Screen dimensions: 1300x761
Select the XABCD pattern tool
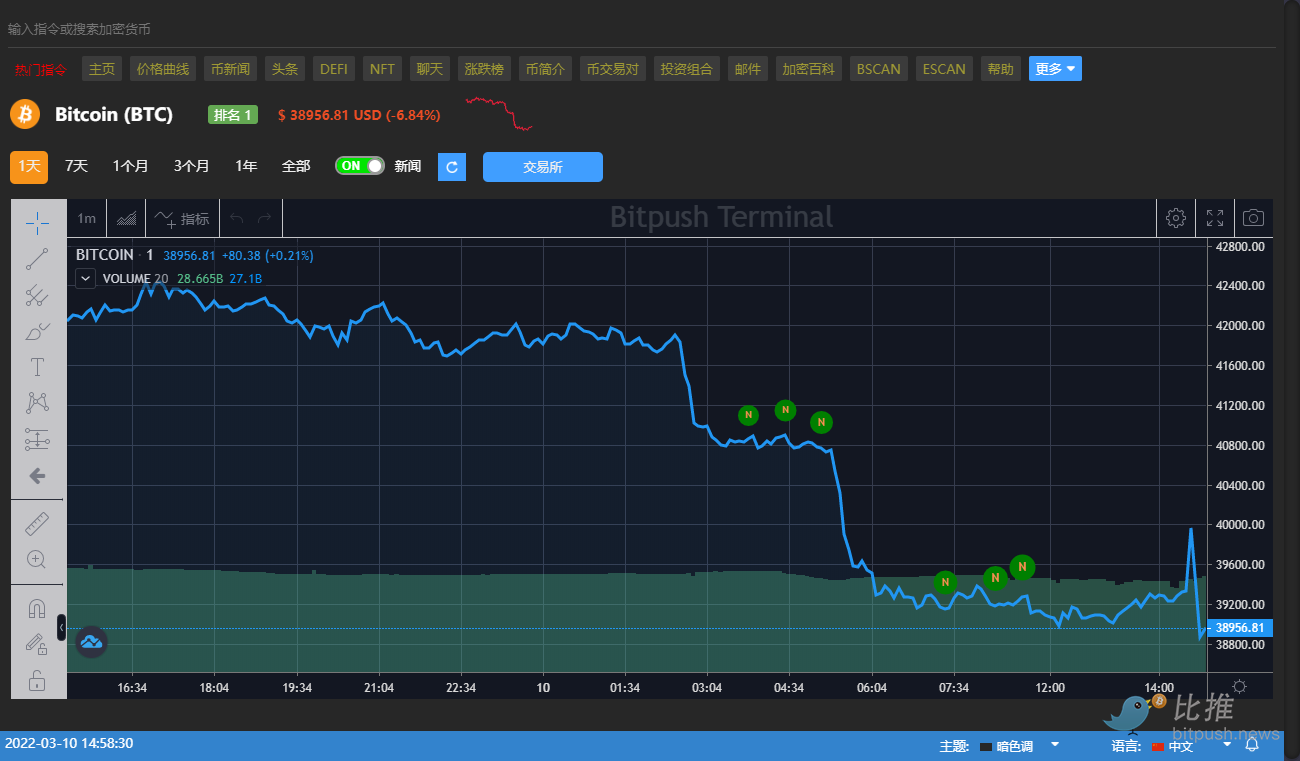[37, 403]
